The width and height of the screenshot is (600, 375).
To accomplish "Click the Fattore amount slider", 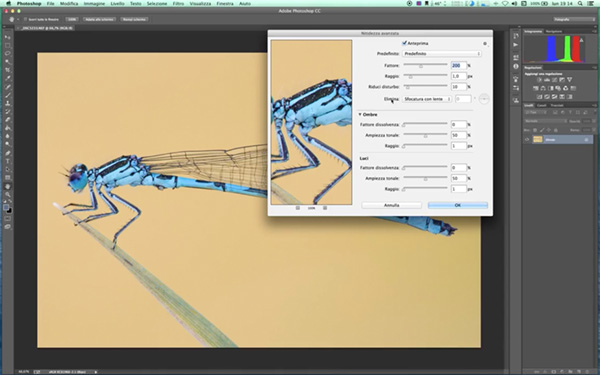I will tap(425, 66).
